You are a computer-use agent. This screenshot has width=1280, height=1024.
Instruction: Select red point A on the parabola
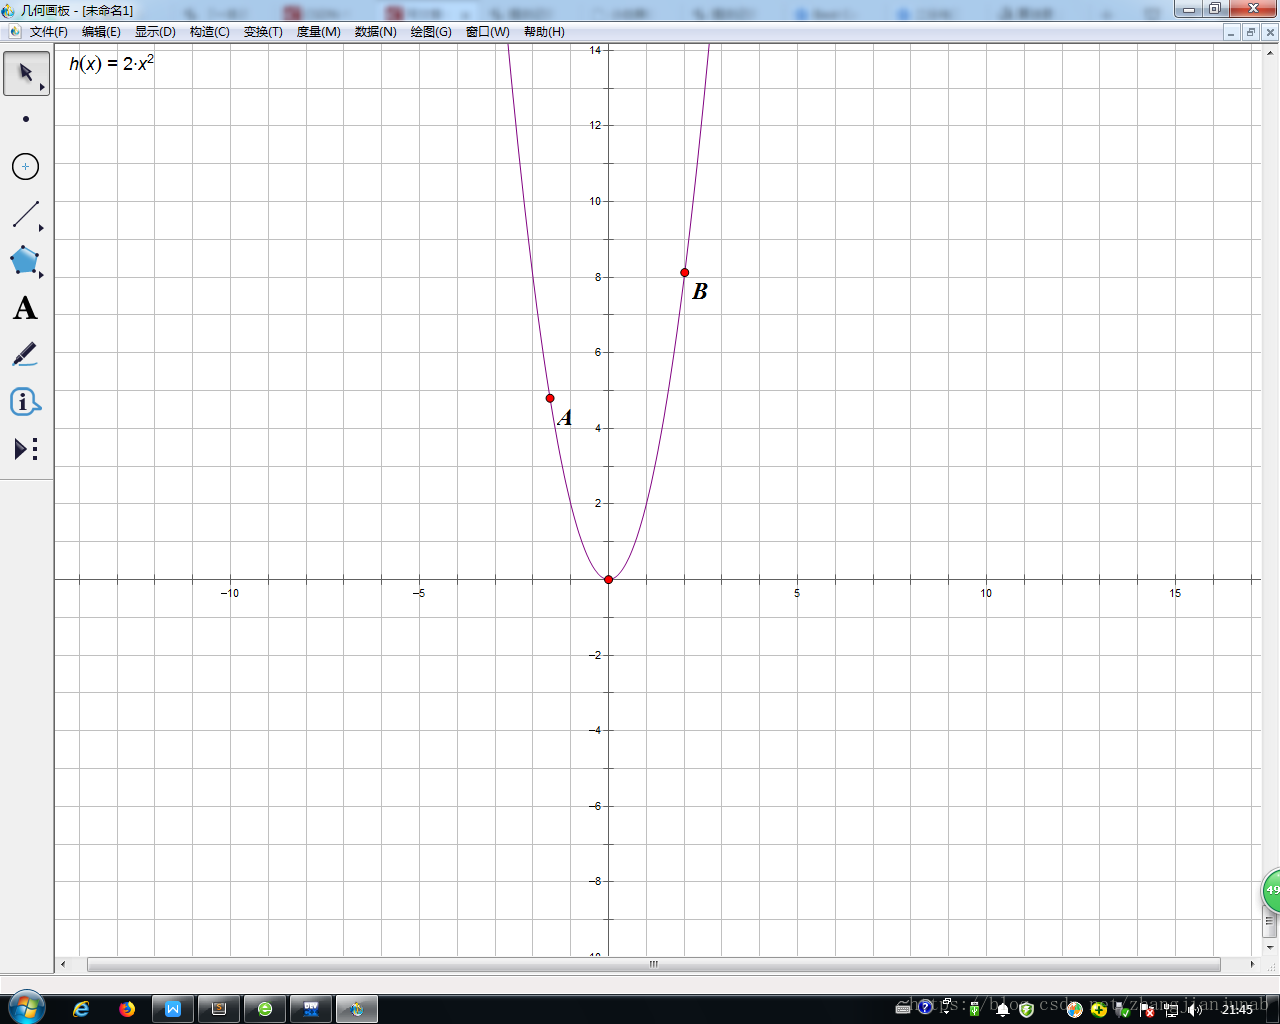point(550,398)
